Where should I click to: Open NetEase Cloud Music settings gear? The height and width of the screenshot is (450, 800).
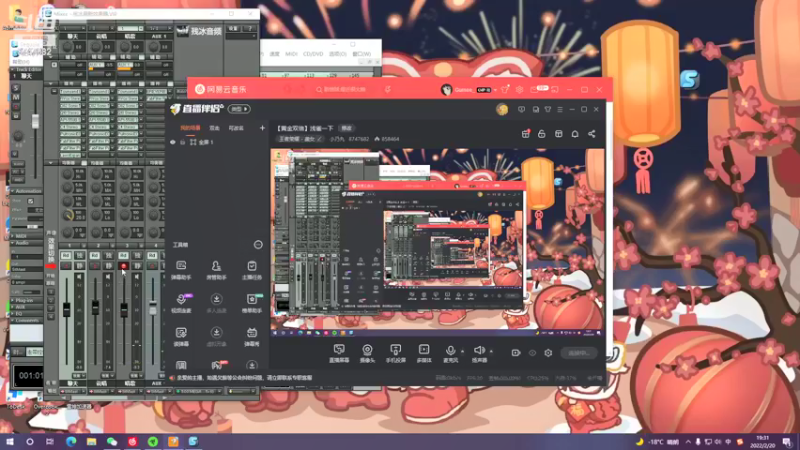(519, 89)
